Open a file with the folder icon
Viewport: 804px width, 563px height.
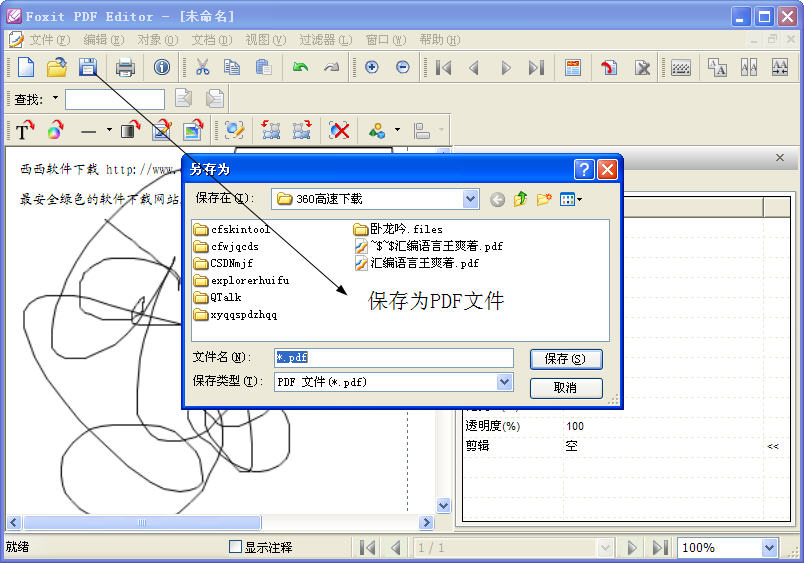pyautogui.click(x=57, y=67)
